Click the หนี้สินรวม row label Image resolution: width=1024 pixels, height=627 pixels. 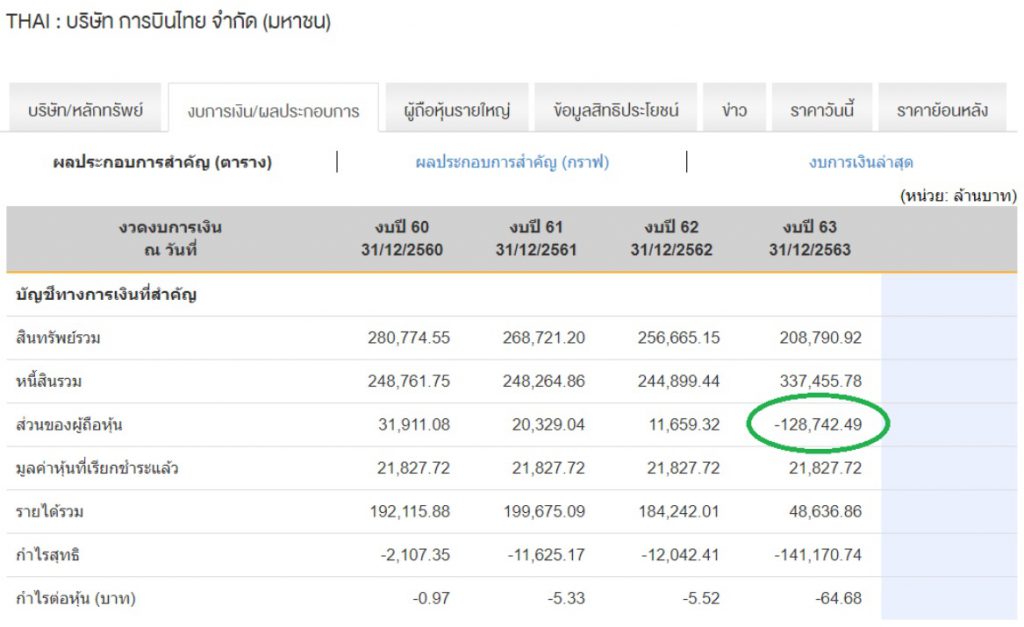coord(49,381)
